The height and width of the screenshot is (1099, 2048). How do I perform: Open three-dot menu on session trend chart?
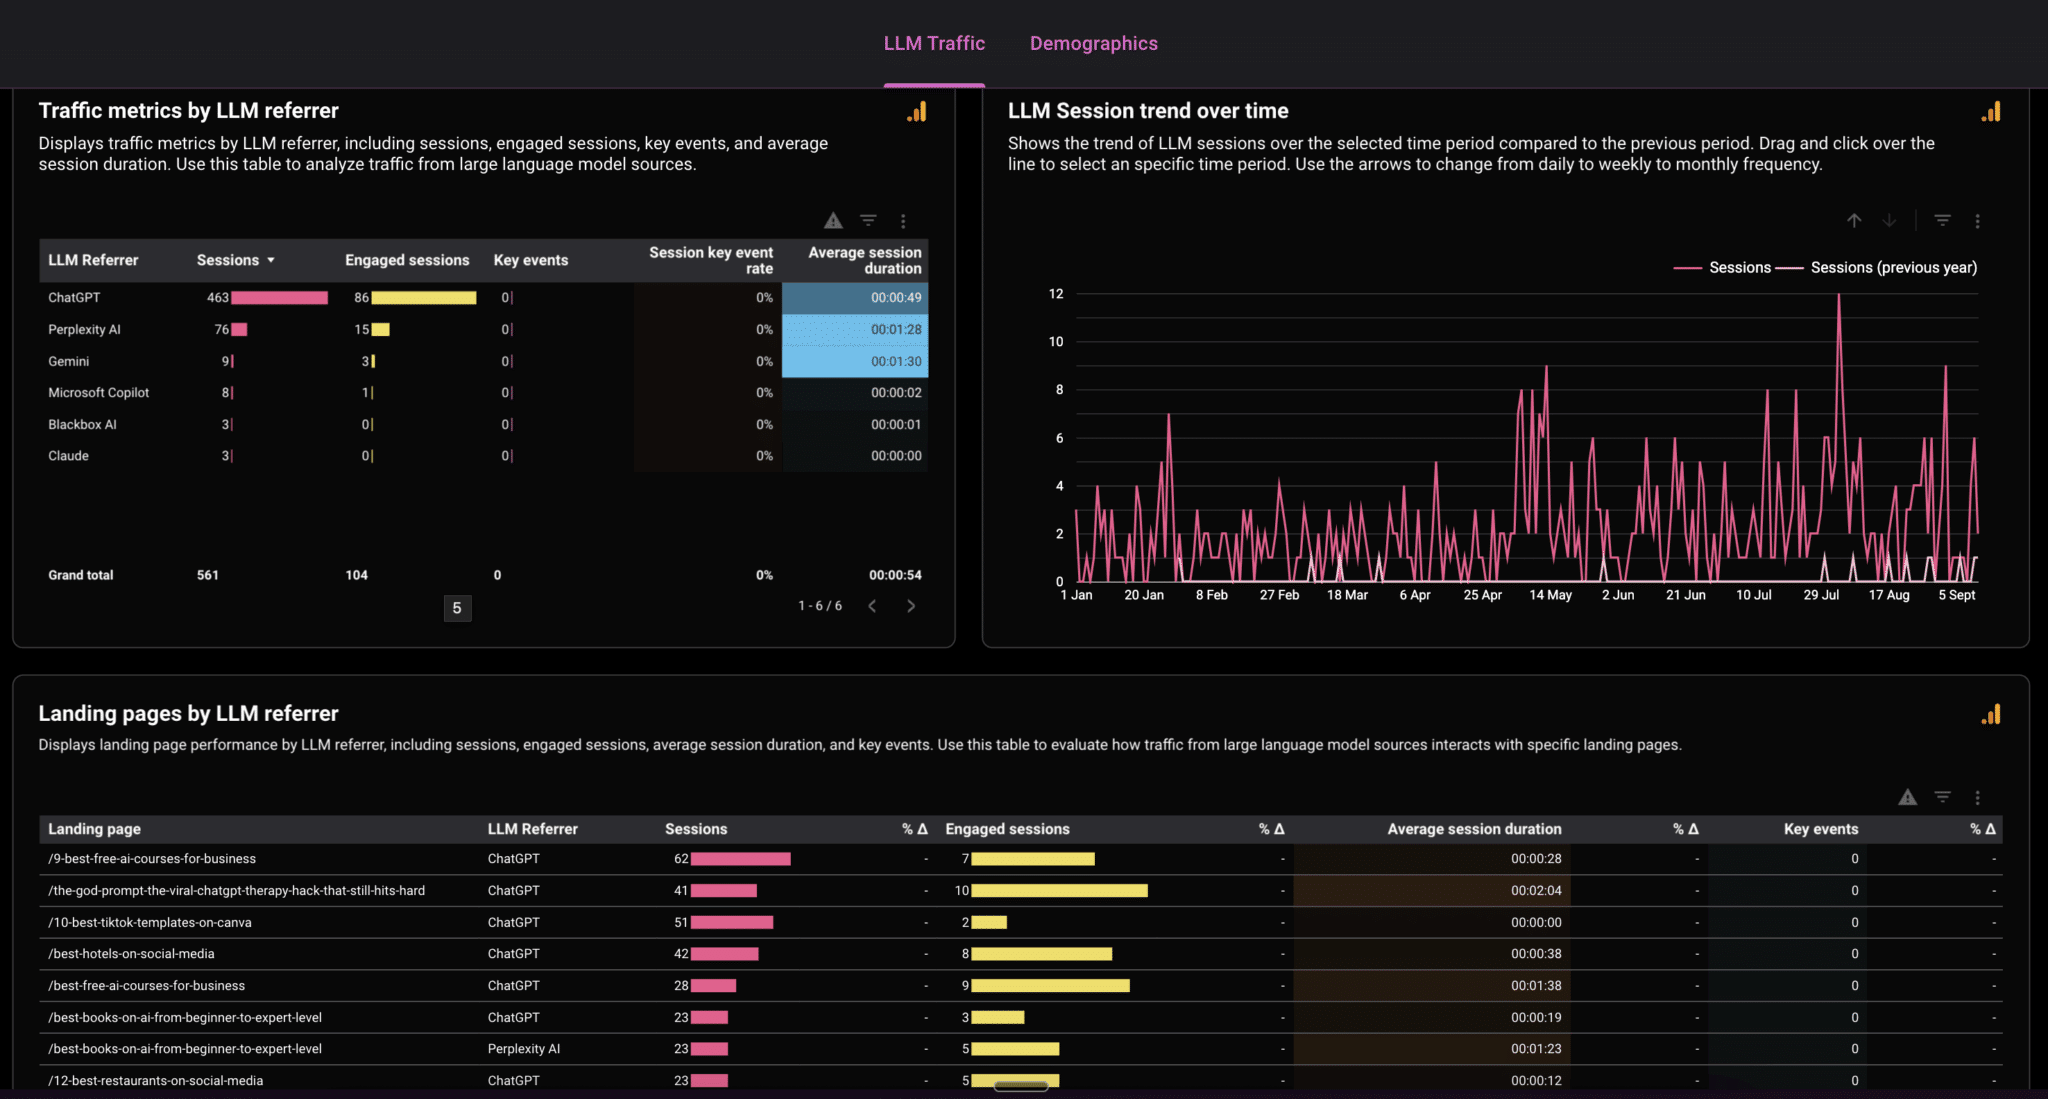[x=1977, y=221]
